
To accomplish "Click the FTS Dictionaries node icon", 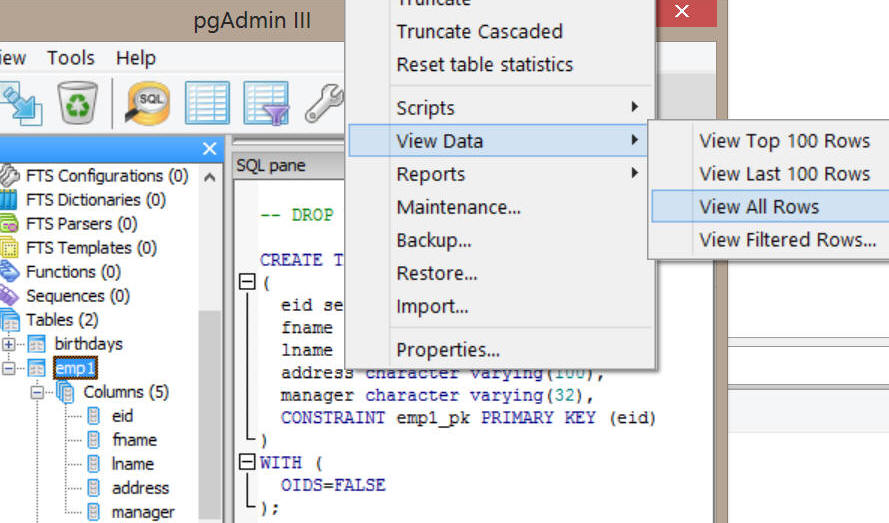I will (9, 200).
